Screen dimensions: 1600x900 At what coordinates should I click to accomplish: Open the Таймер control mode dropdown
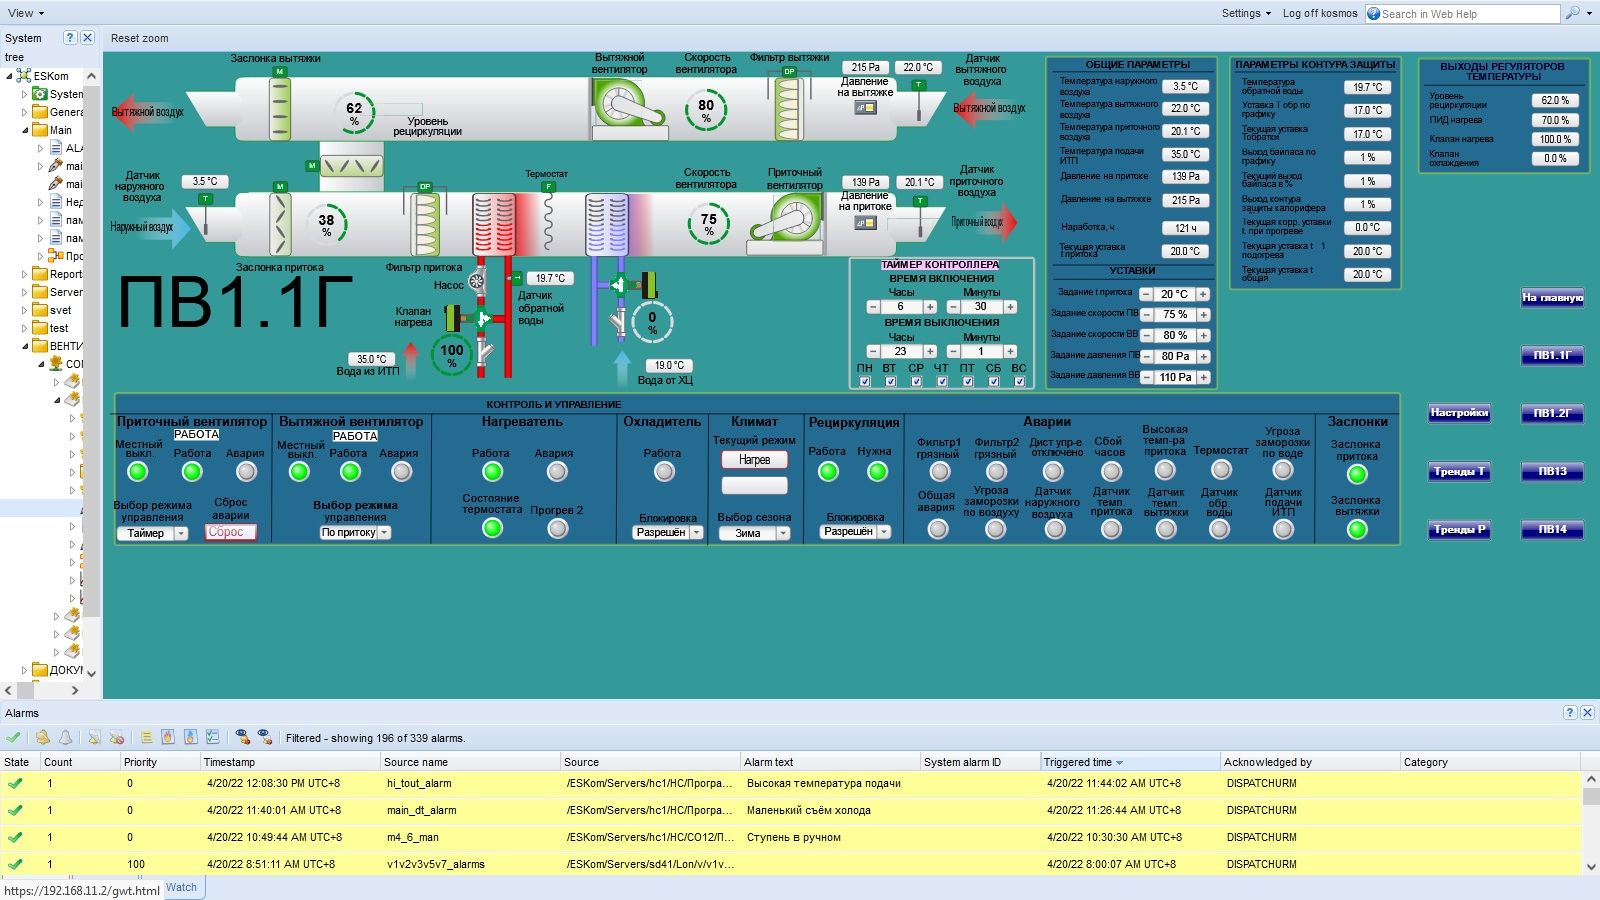click(x=181, y=534)
